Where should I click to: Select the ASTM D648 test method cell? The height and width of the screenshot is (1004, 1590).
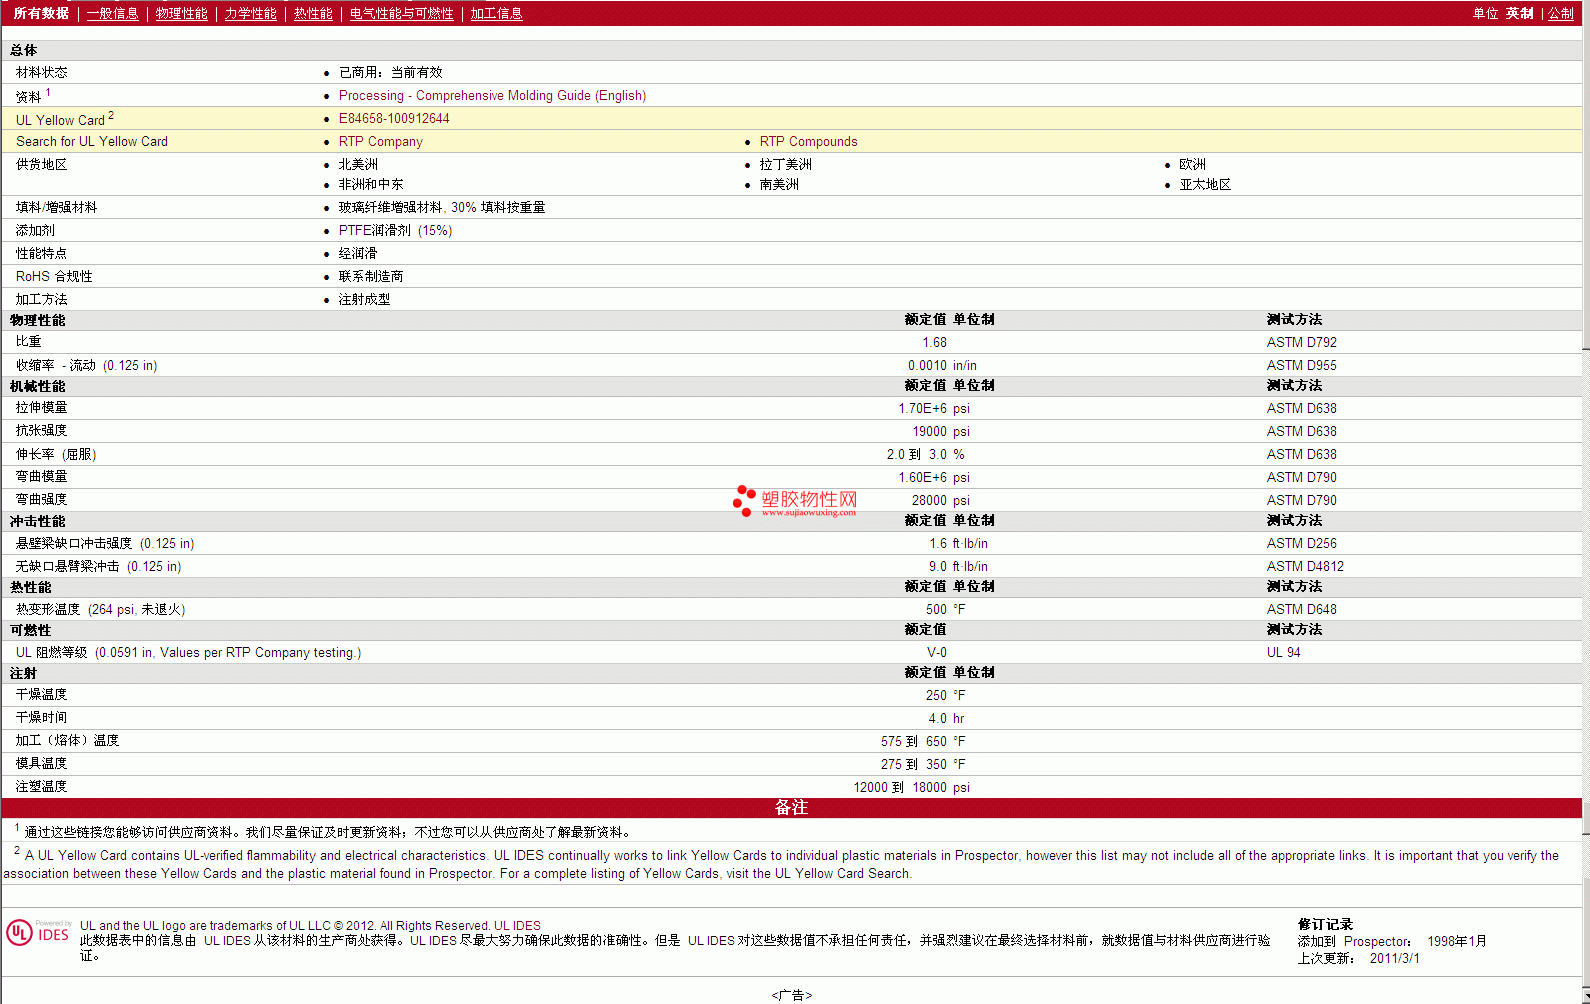coord(1302,609)
